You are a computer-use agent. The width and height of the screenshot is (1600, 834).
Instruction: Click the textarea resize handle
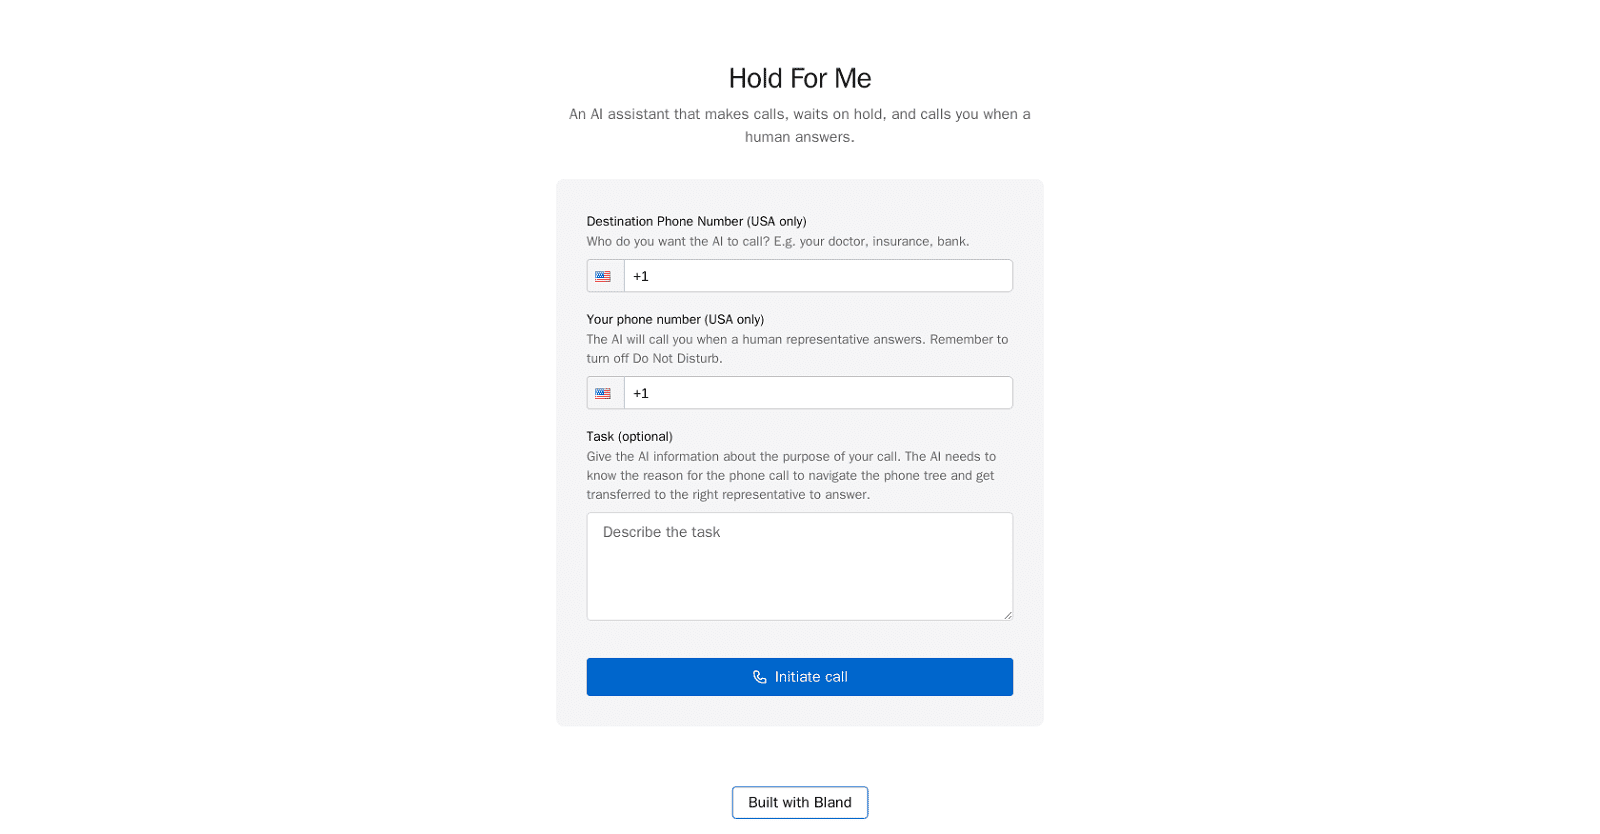click(x=1008, y=616)
